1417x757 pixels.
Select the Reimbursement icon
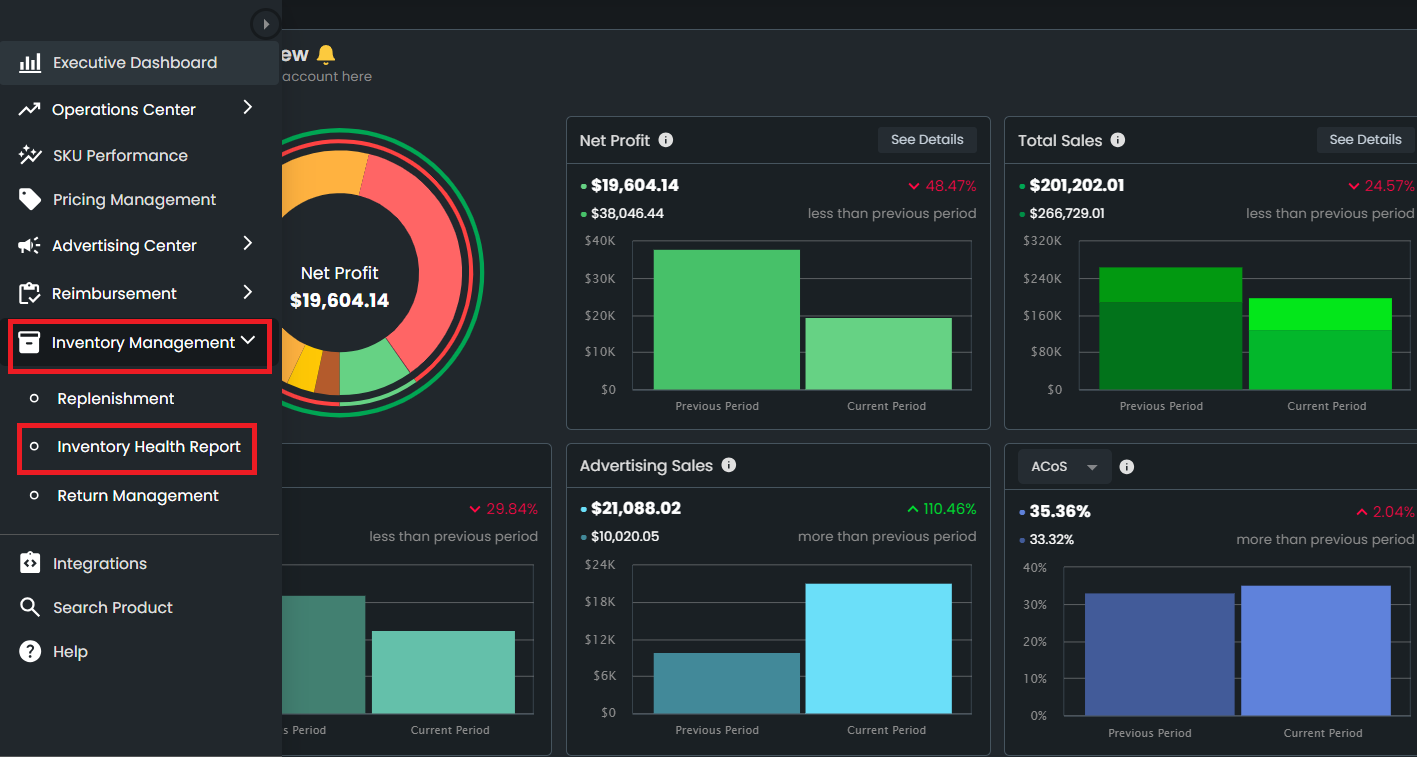29,292
